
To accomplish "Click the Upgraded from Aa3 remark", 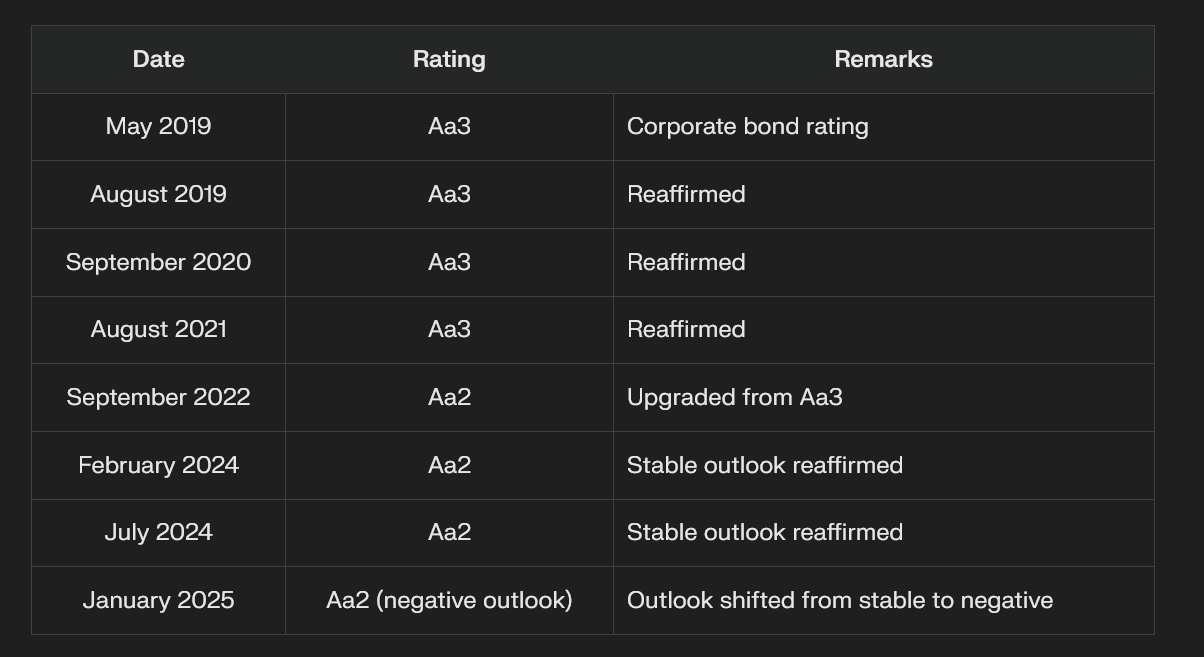I will [734, 397].
